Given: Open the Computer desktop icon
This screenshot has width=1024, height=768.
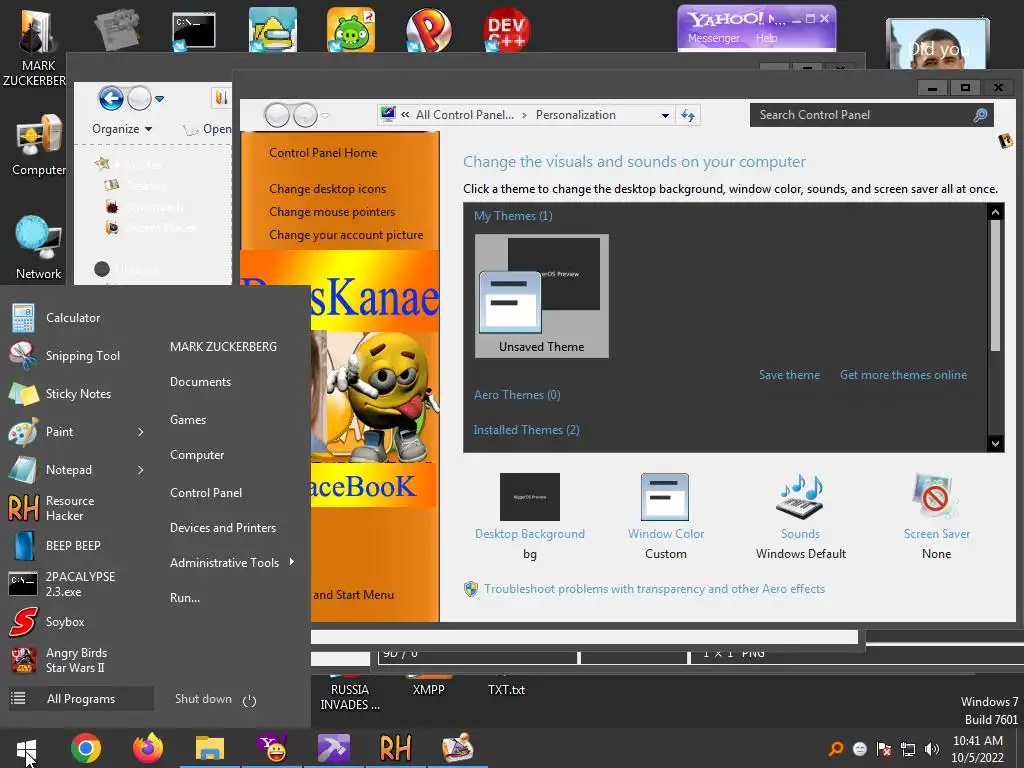Looking at the screenshot, I should point(39,144).
